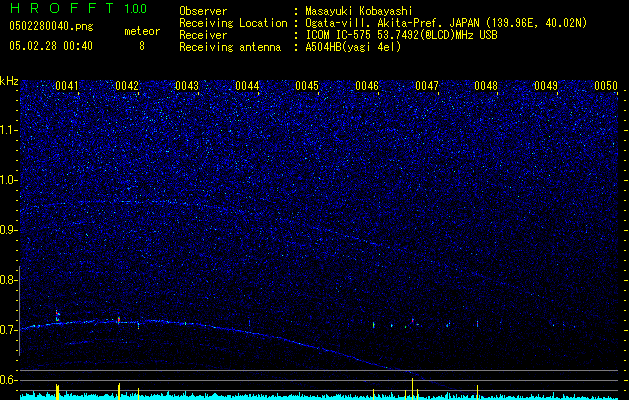Screen dimensions: 629x400
Task: Click the 0.9 kHz axis label
Action: tap(9, 230)
